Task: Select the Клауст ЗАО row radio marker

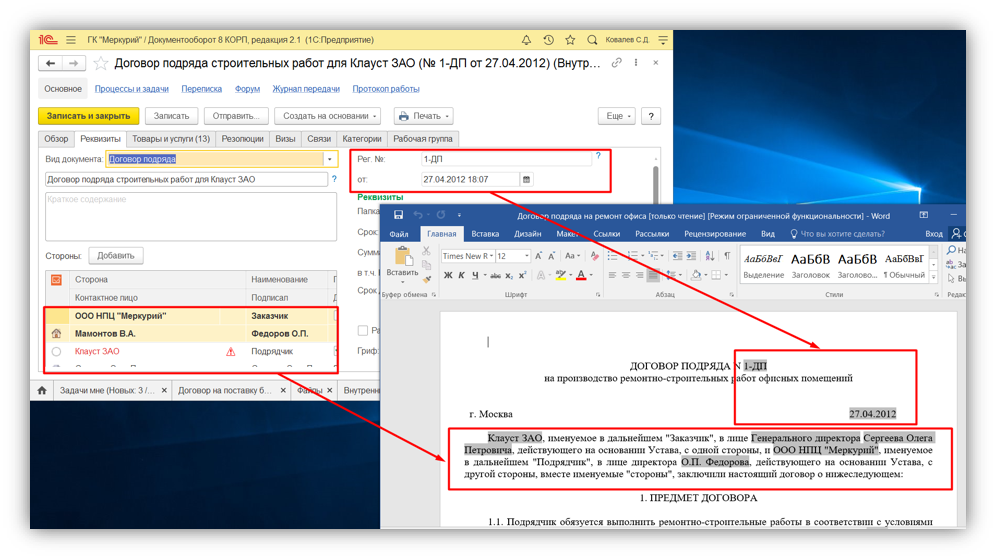Action: coord(57,351)
